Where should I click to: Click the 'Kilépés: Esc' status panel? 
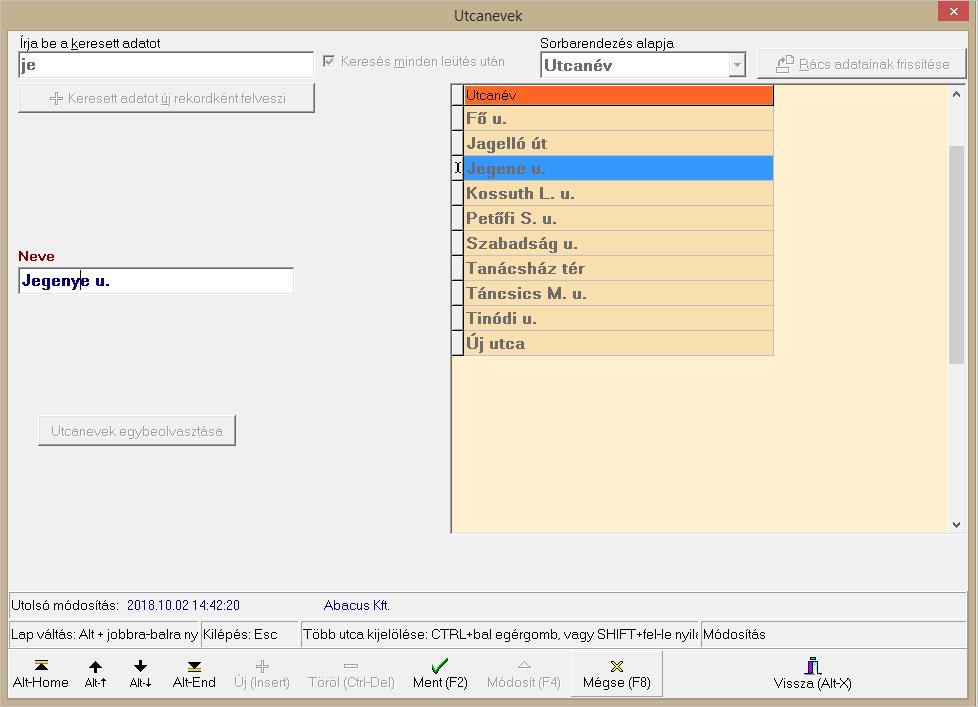[249, 634]
